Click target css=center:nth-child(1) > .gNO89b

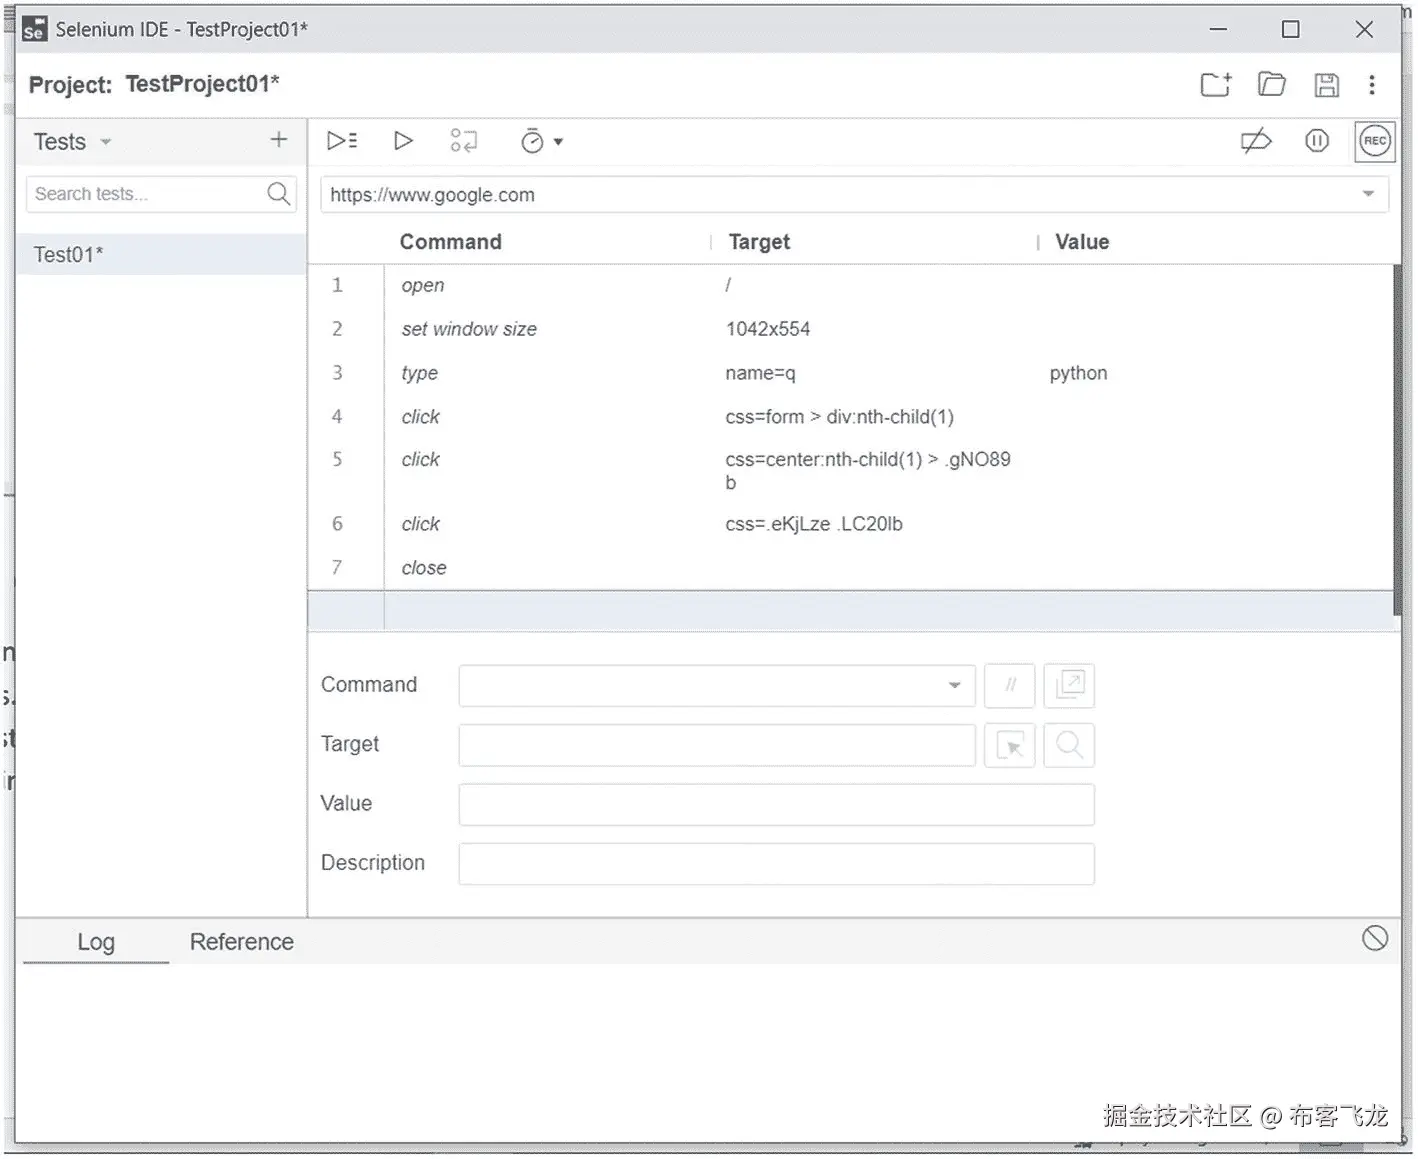[x=868, y=471]
